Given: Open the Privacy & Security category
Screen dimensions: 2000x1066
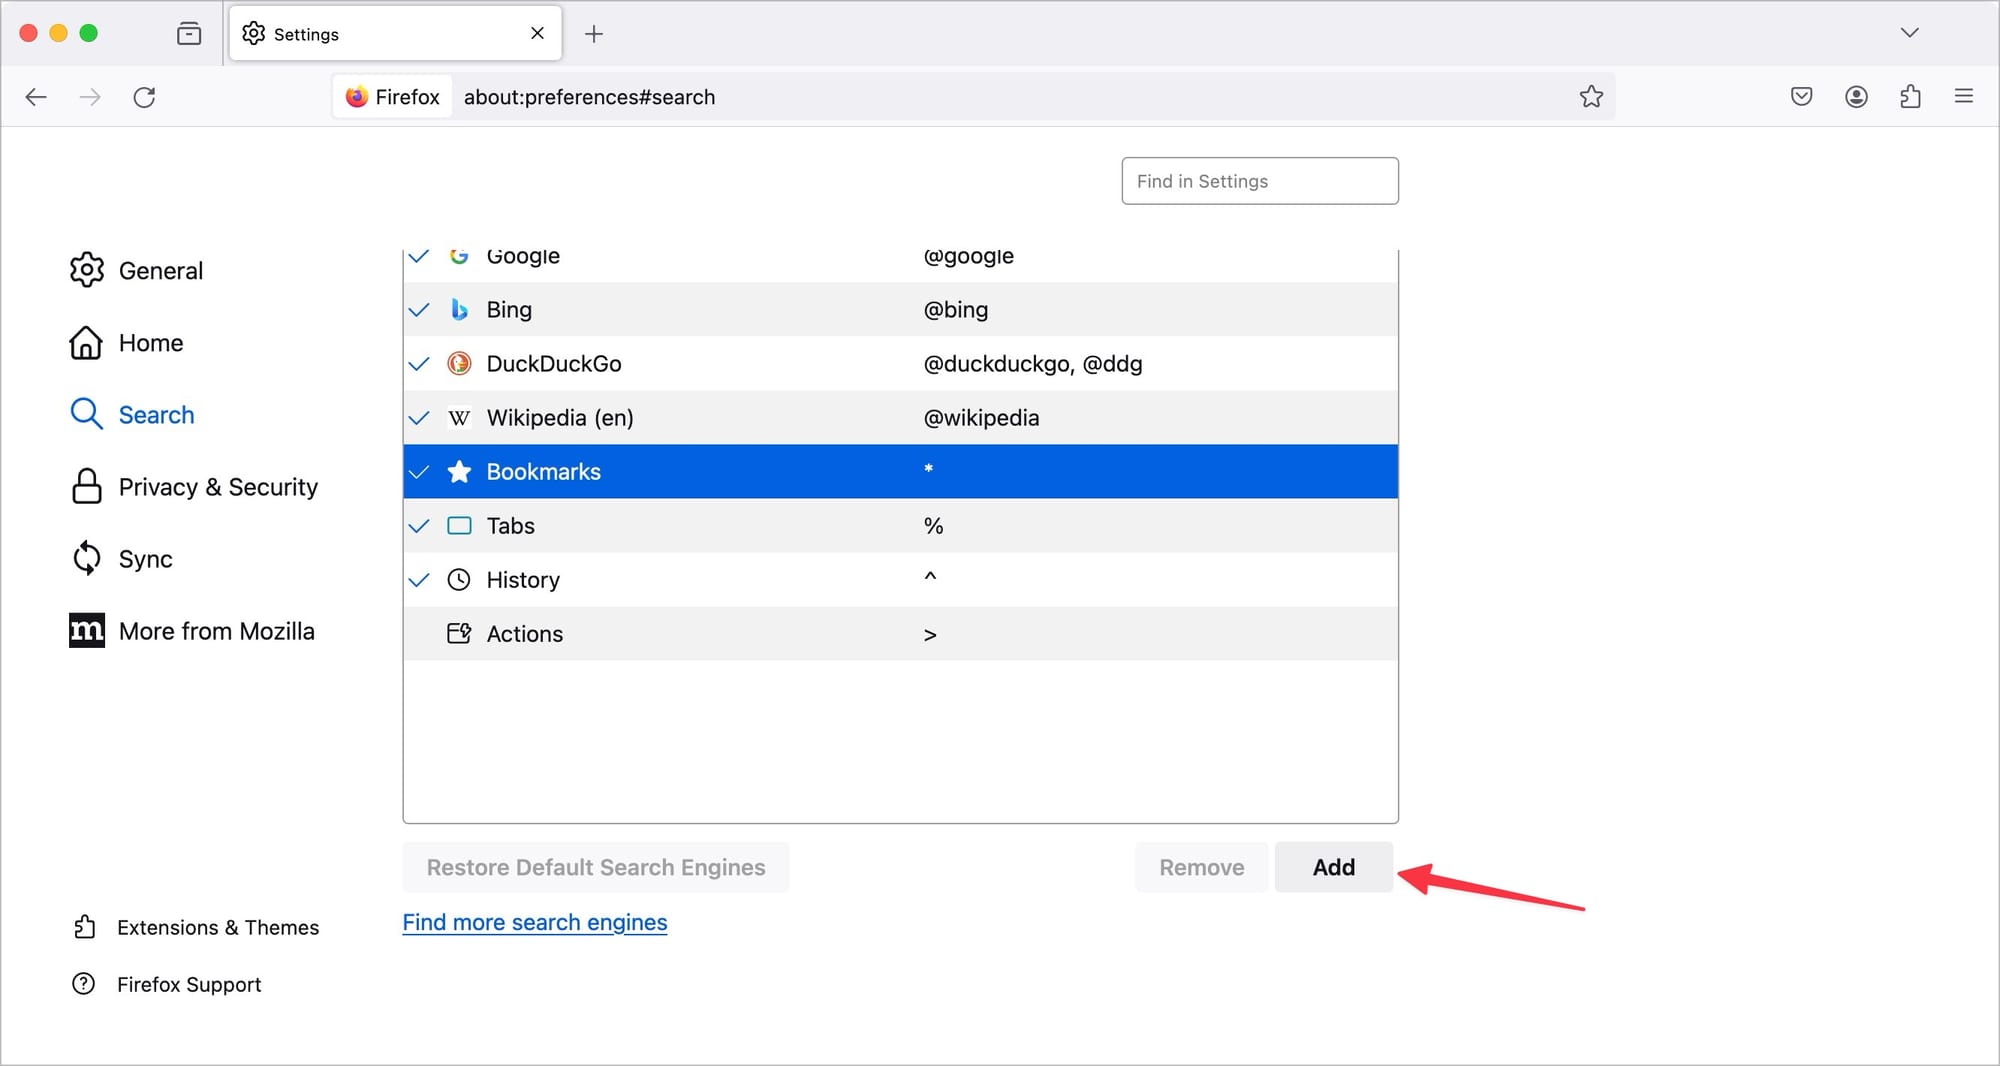Looking at the screenshot, I should click(194, 487).
